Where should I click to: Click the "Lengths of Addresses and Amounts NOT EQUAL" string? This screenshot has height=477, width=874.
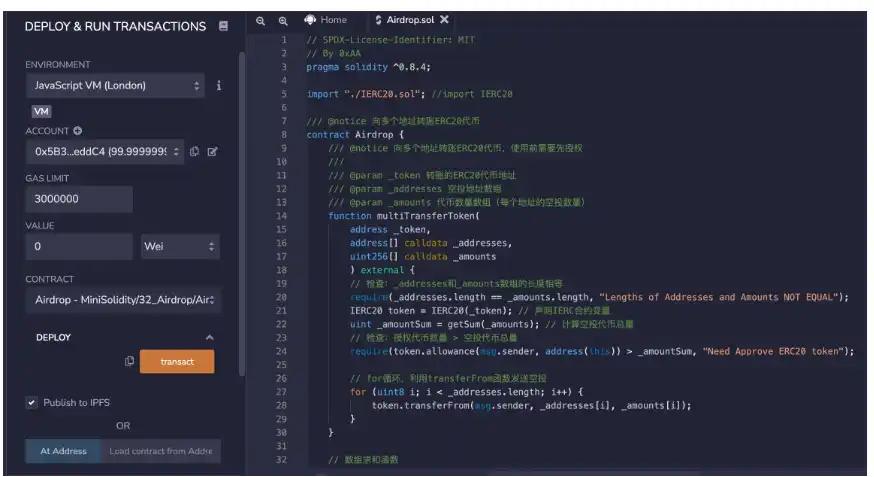(721, 297)
